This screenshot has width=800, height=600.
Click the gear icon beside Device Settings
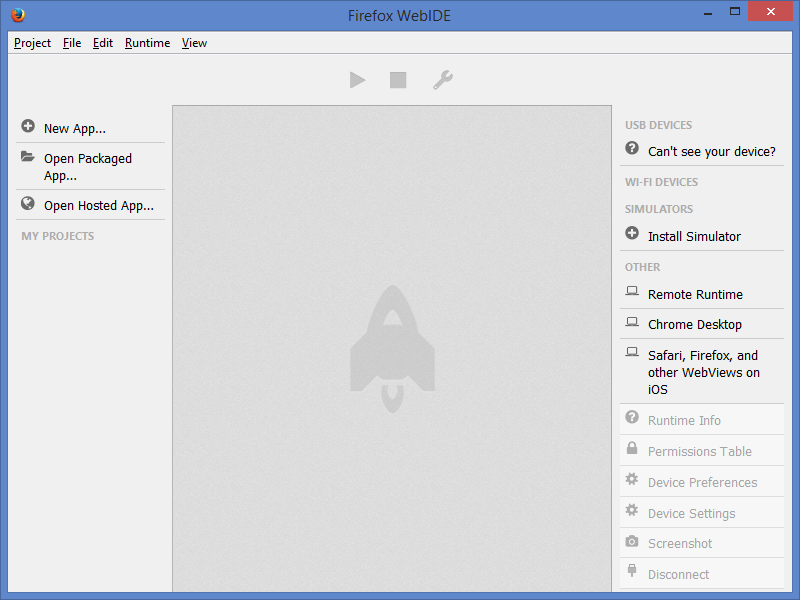pyautogui.click(x=632, y=510)
